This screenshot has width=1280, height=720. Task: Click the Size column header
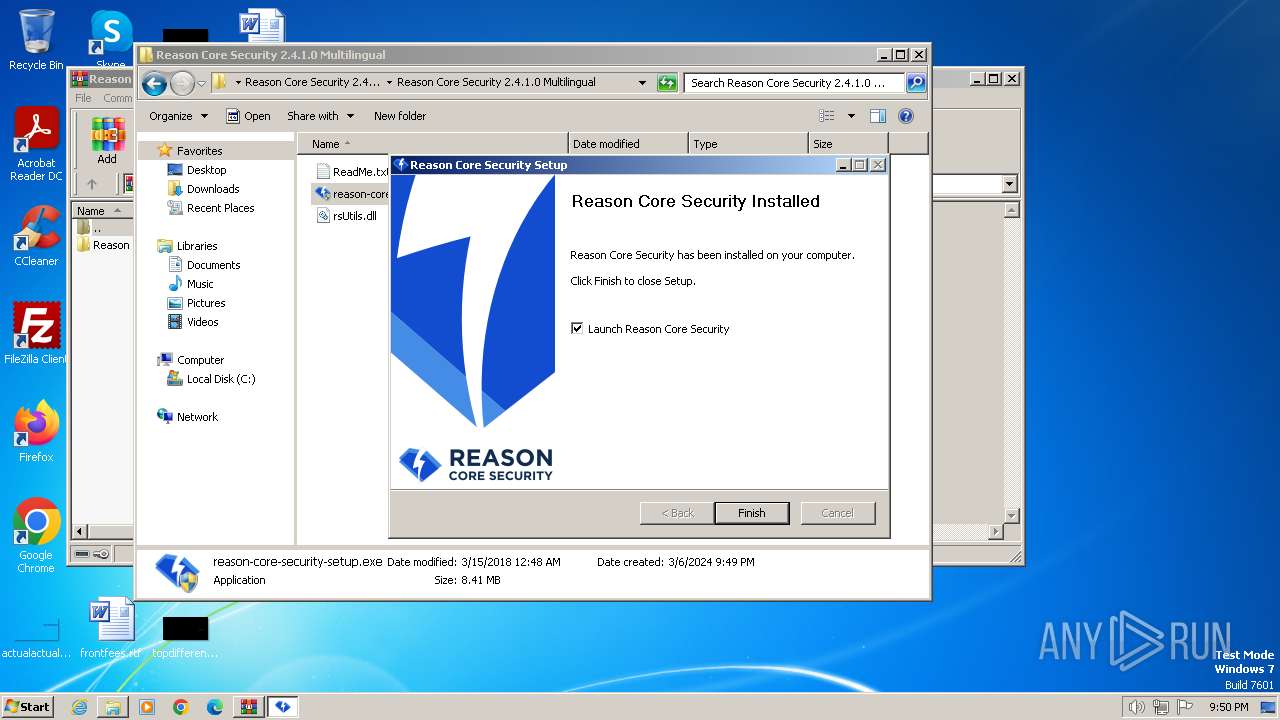pyautogui.click(x=848, y=144)
